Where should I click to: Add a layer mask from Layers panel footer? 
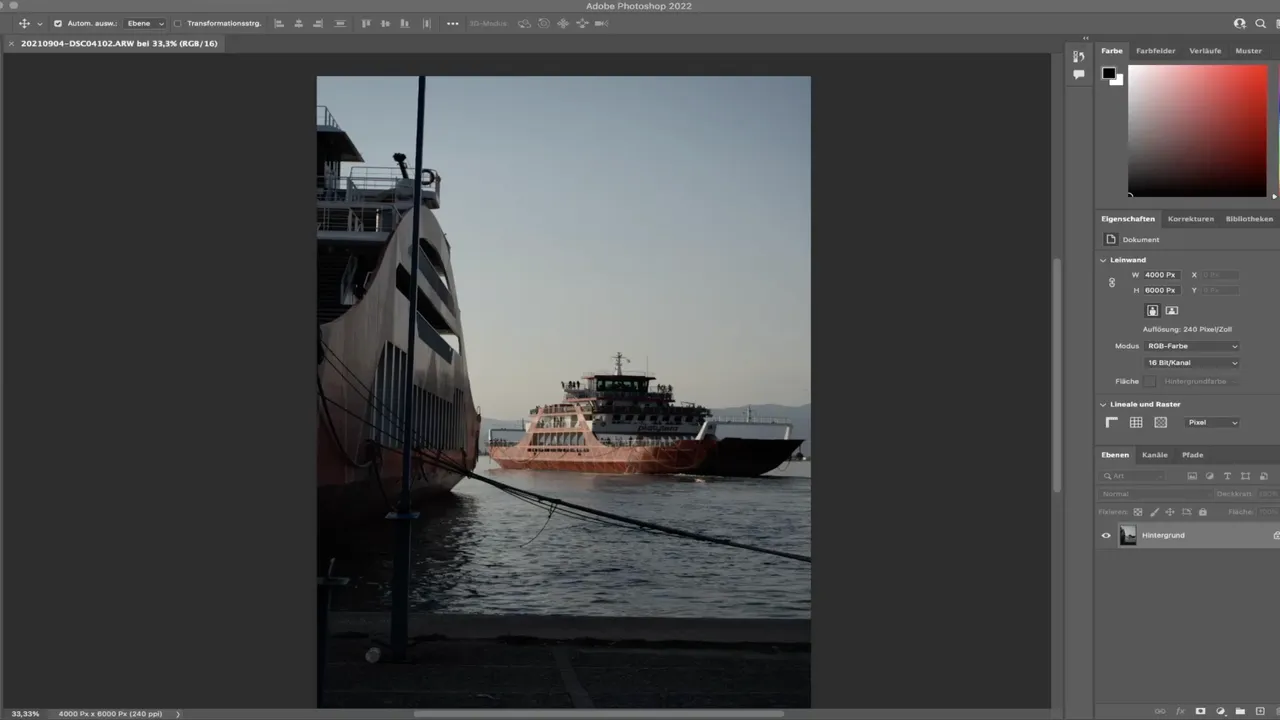(1201, 712)
